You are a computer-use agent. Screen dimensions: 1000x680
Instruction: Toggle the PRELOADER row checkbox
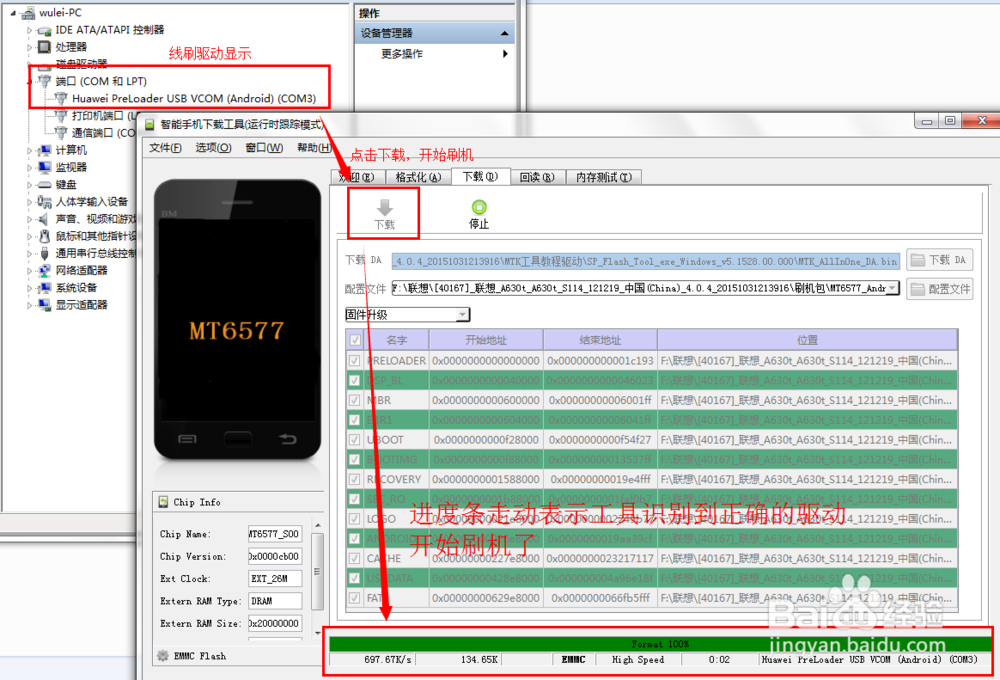[x=355, y=360]
